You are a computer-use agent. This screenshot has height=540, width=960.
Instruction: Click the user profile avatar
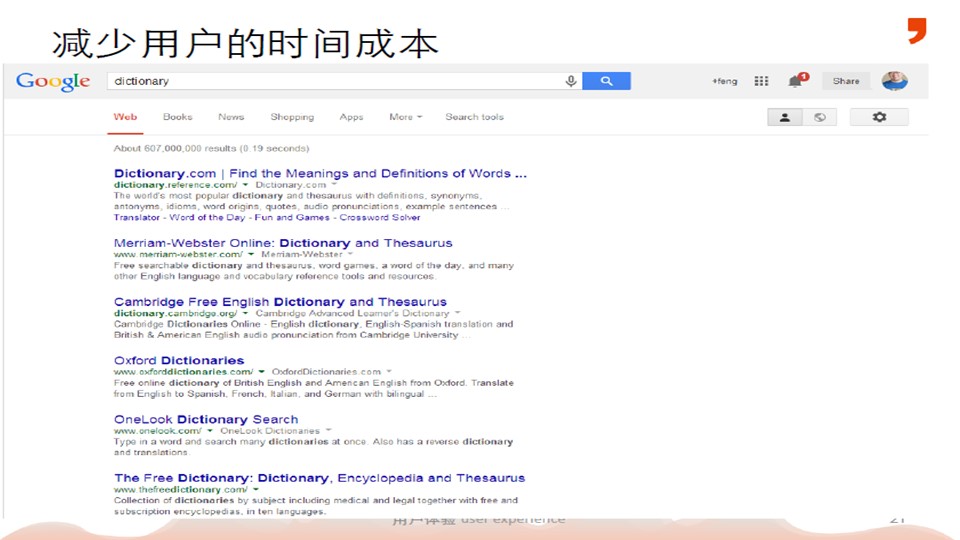click(x=894, y=81)
